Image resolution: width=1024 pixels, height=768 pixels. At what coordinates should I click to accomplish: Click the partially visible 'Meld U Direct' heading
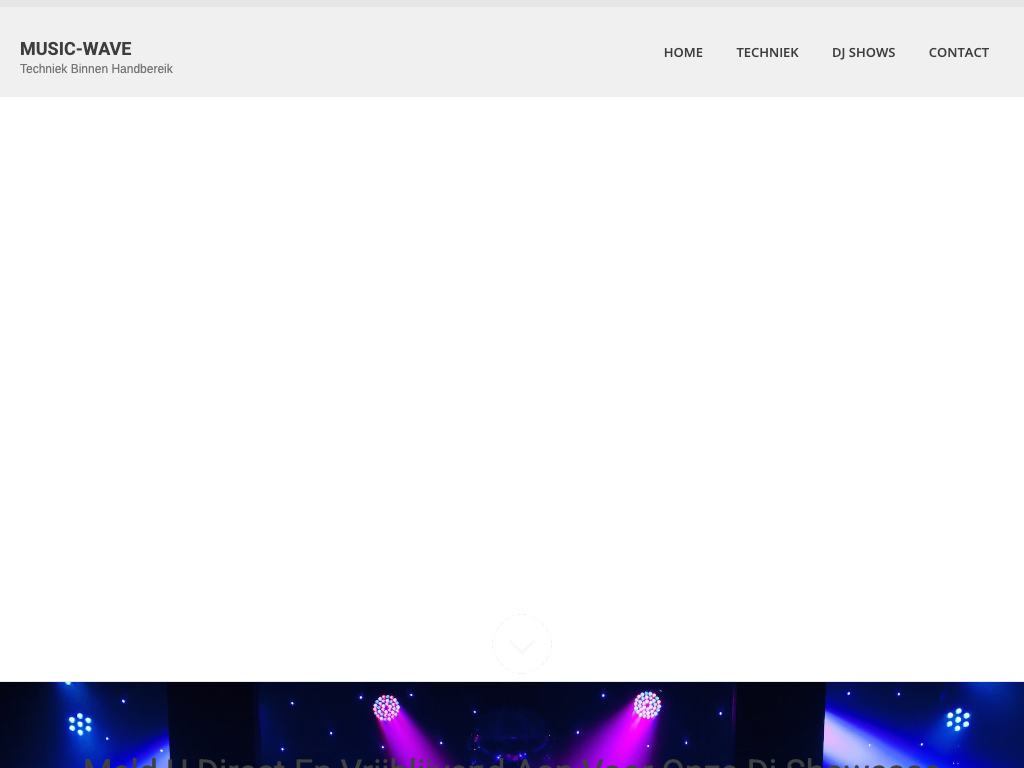[x=511, y=762]
